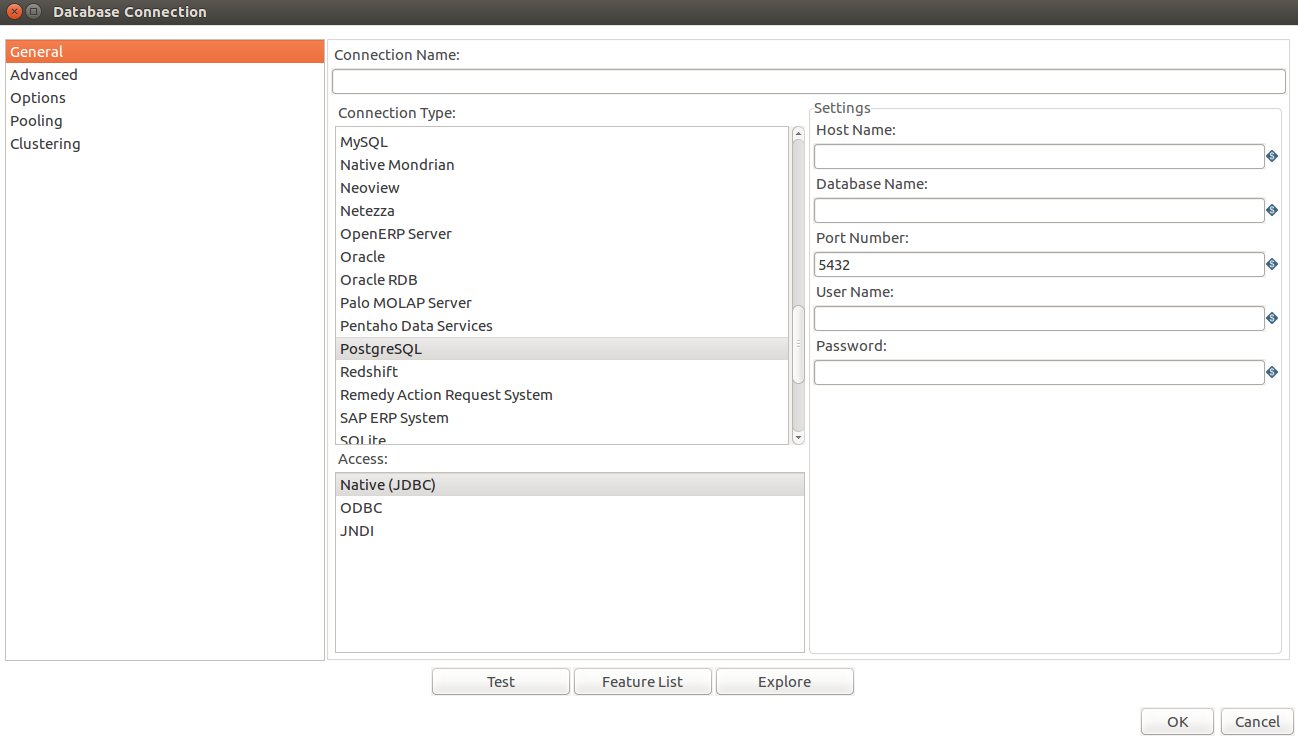Viewport: 1298px width, 740px height.
Task: Click variable icon beside User Name field
Action: (x=1272, y=318)
